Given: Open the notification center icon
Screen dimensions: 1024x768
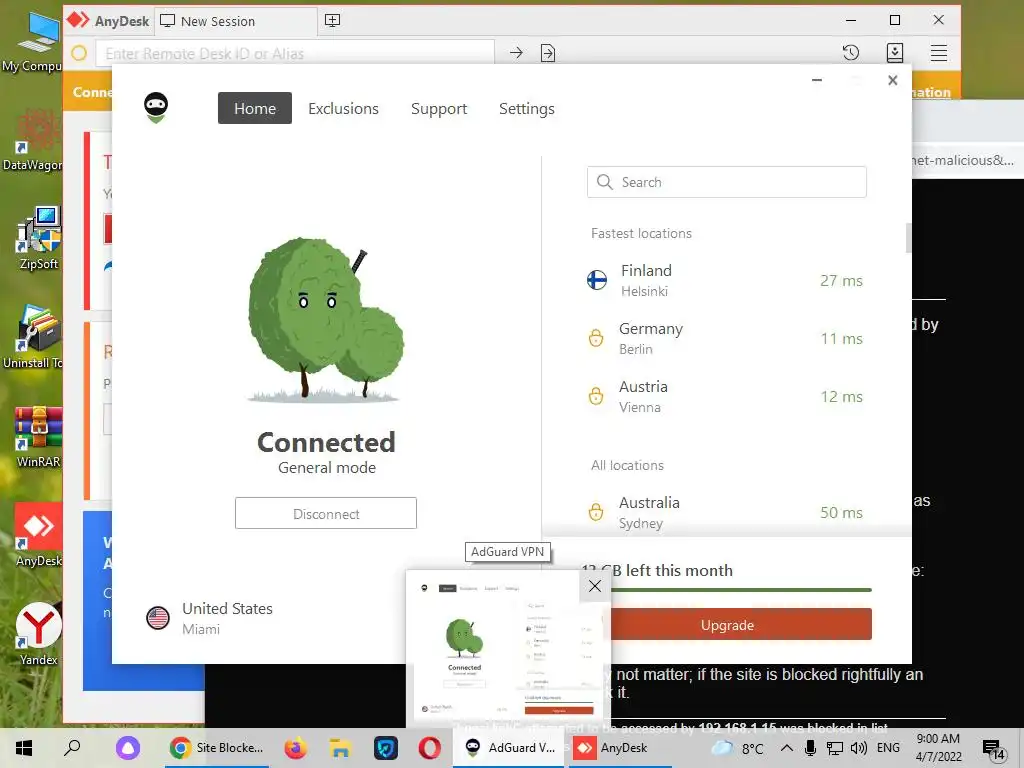Looking at the screenshot, I should tap(993, 748).
